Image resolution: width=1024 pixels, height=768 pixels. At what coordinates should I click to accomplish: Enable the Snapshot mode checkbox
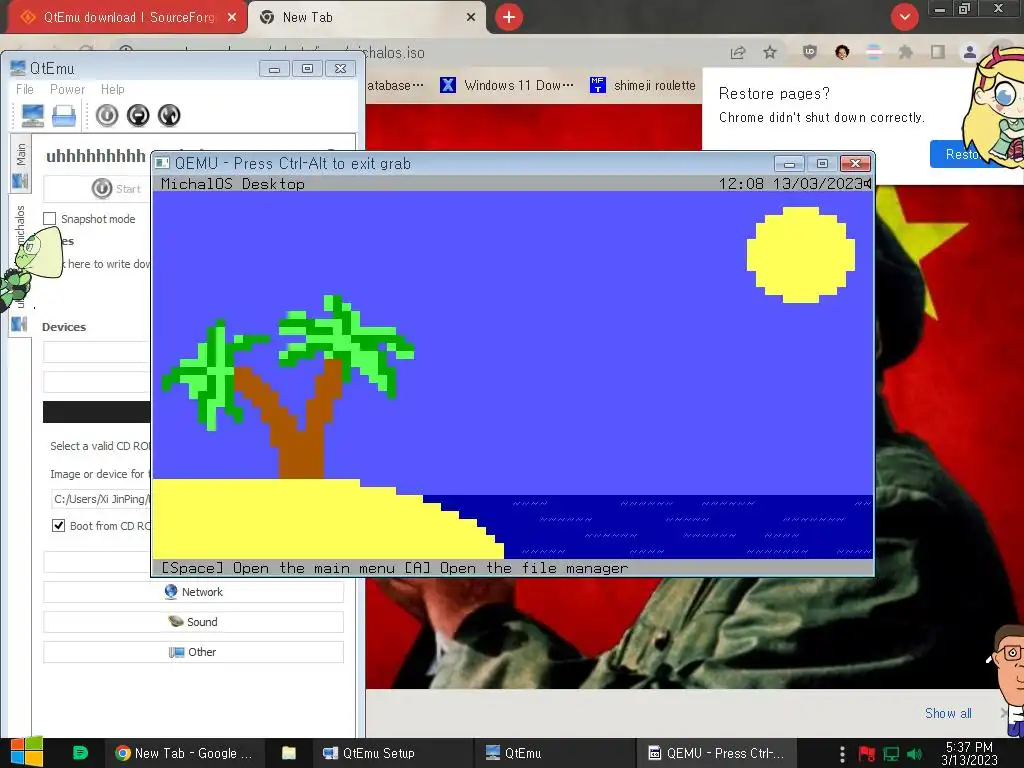(50, 219)
